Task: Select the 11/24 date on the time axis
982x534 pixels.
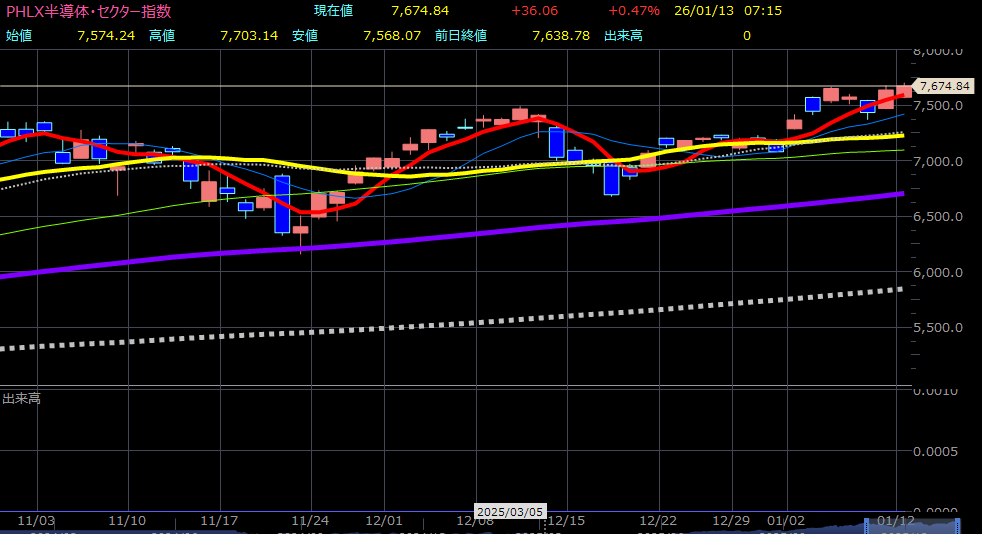Action: point(310,521)
